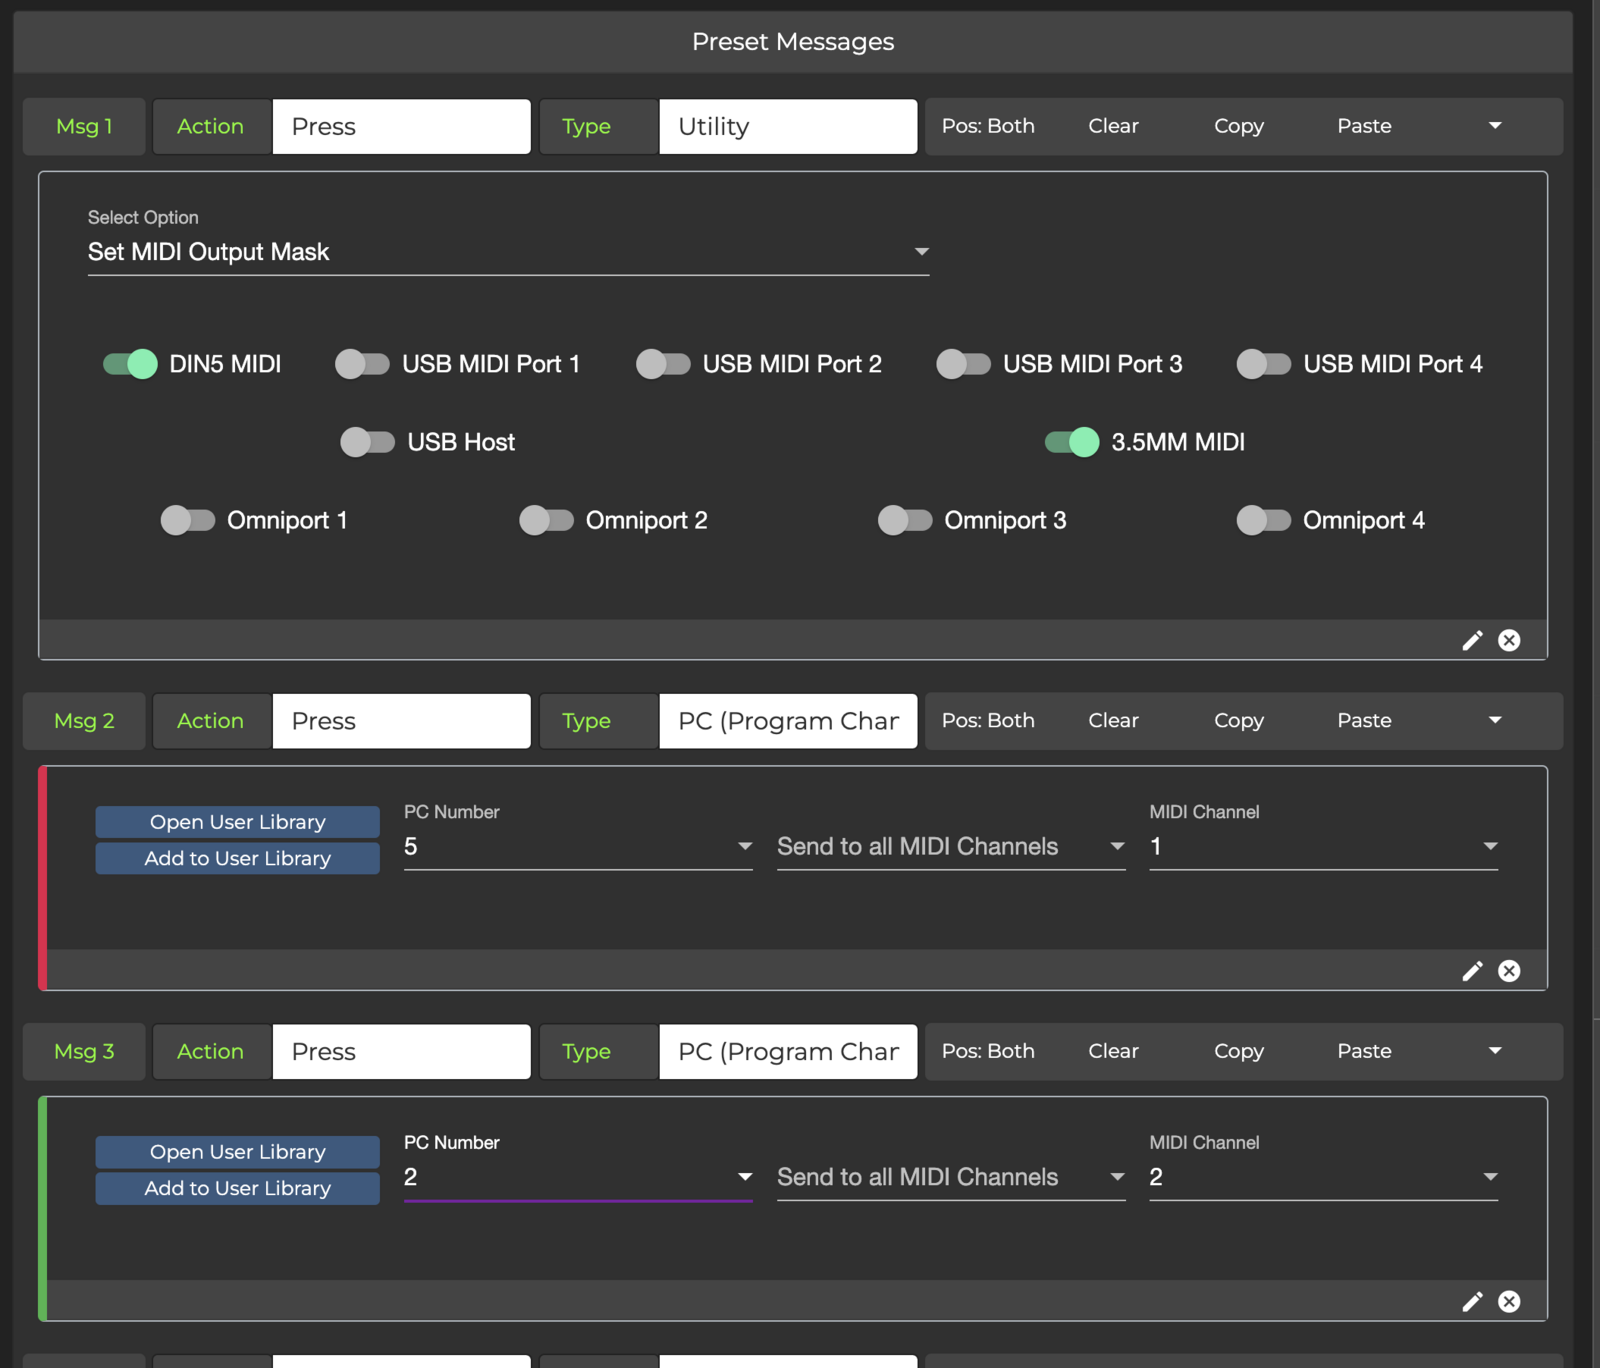
Task: Toggle the USB MIDI Port 3 switch
Action: coord(963,364)
